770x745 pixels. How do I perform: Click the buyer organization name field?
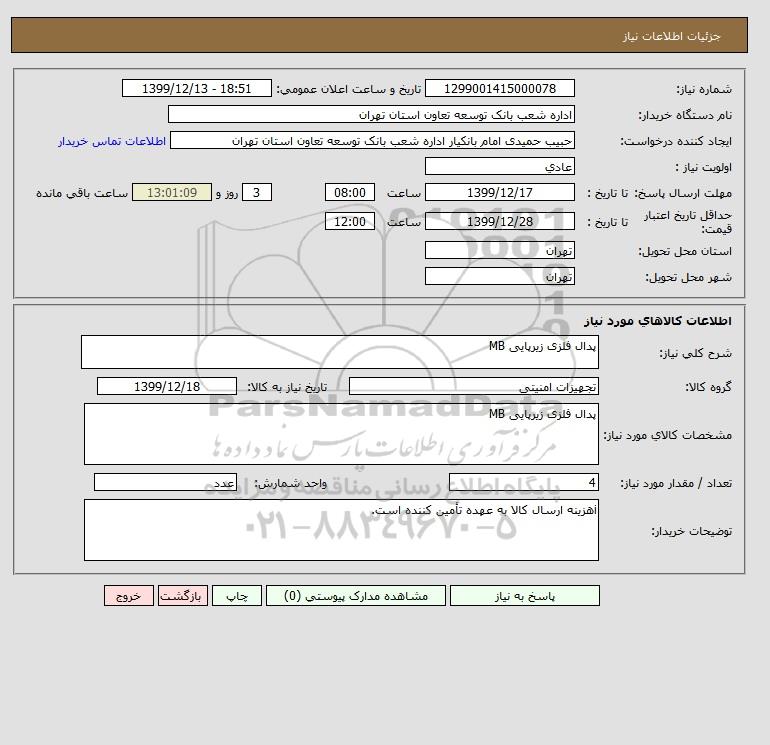pos(371,114)
